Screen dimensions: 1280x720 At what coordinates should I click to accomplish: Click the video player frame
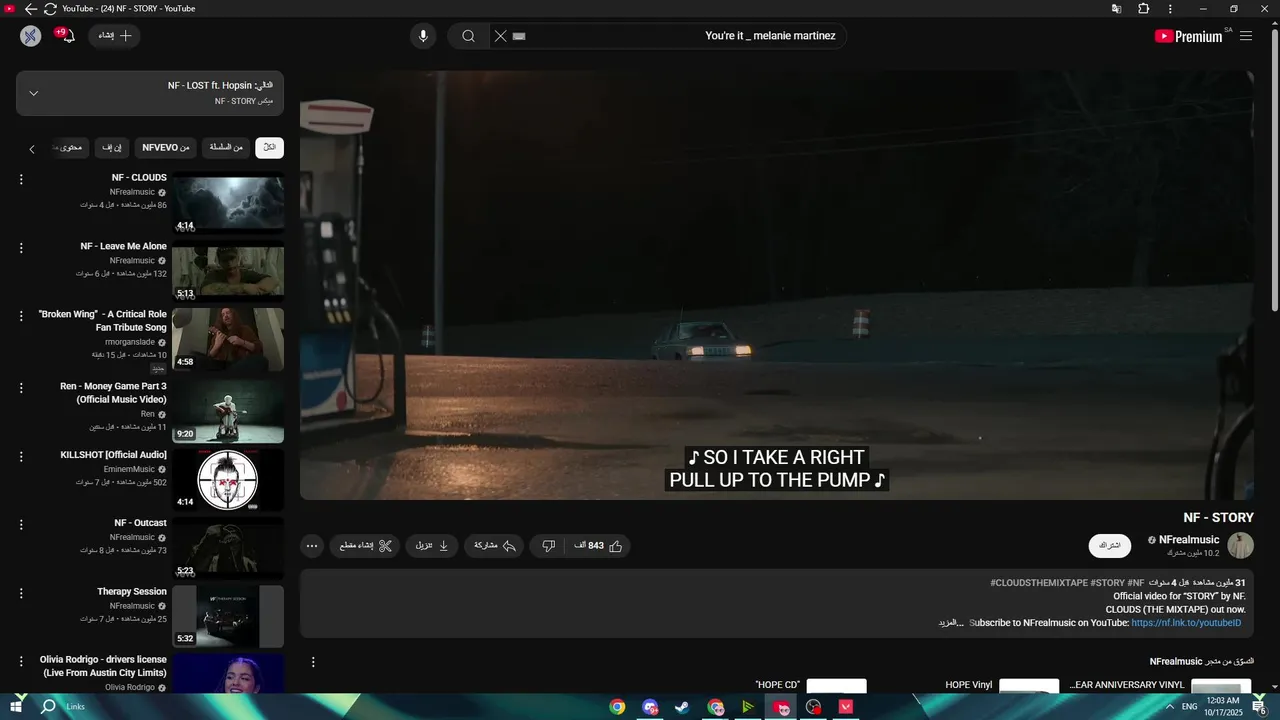[x=777, y=285]
